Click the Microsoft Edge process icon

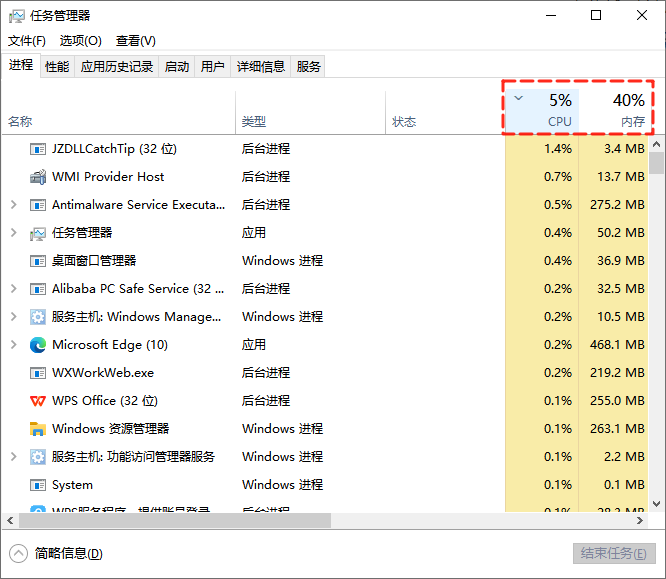pos(38,345)
